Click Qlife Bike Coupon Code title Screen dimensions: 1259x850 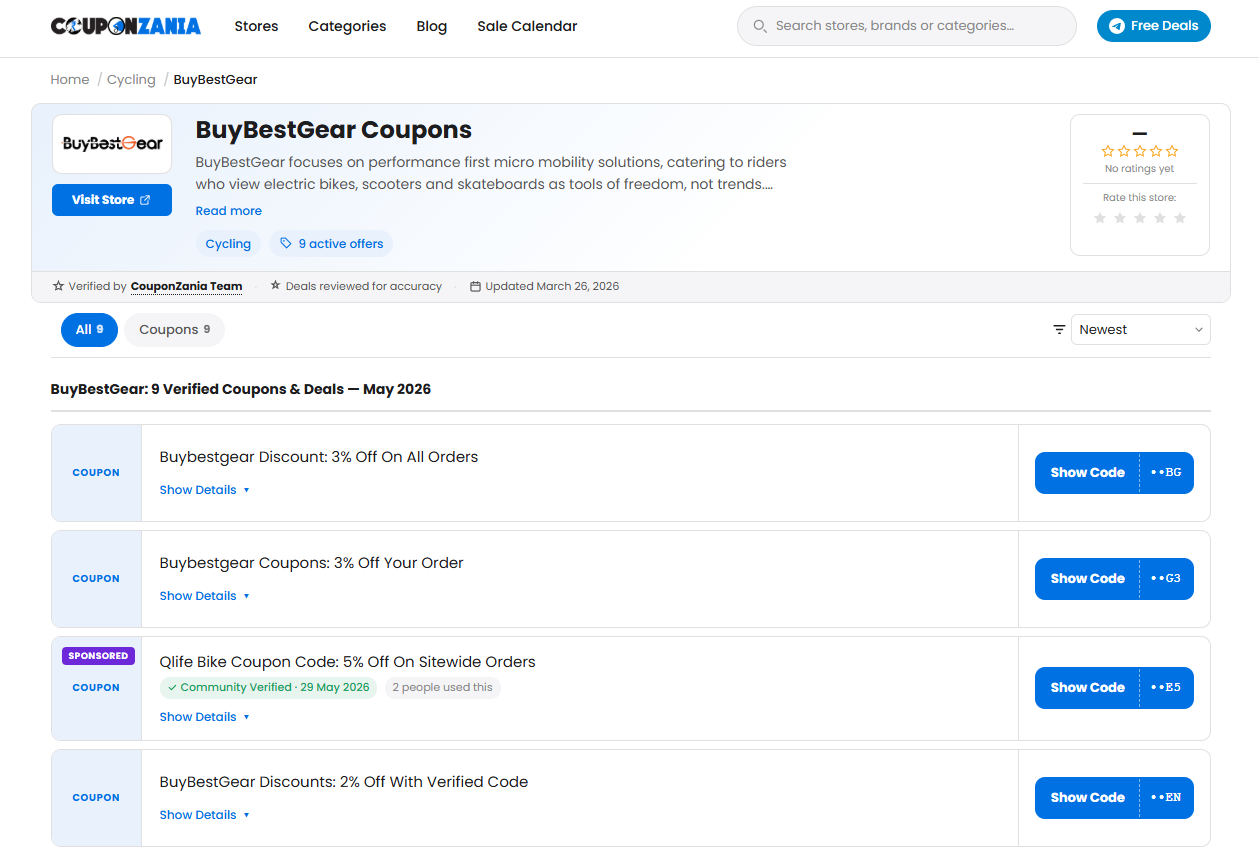click(x=348, y=662)
